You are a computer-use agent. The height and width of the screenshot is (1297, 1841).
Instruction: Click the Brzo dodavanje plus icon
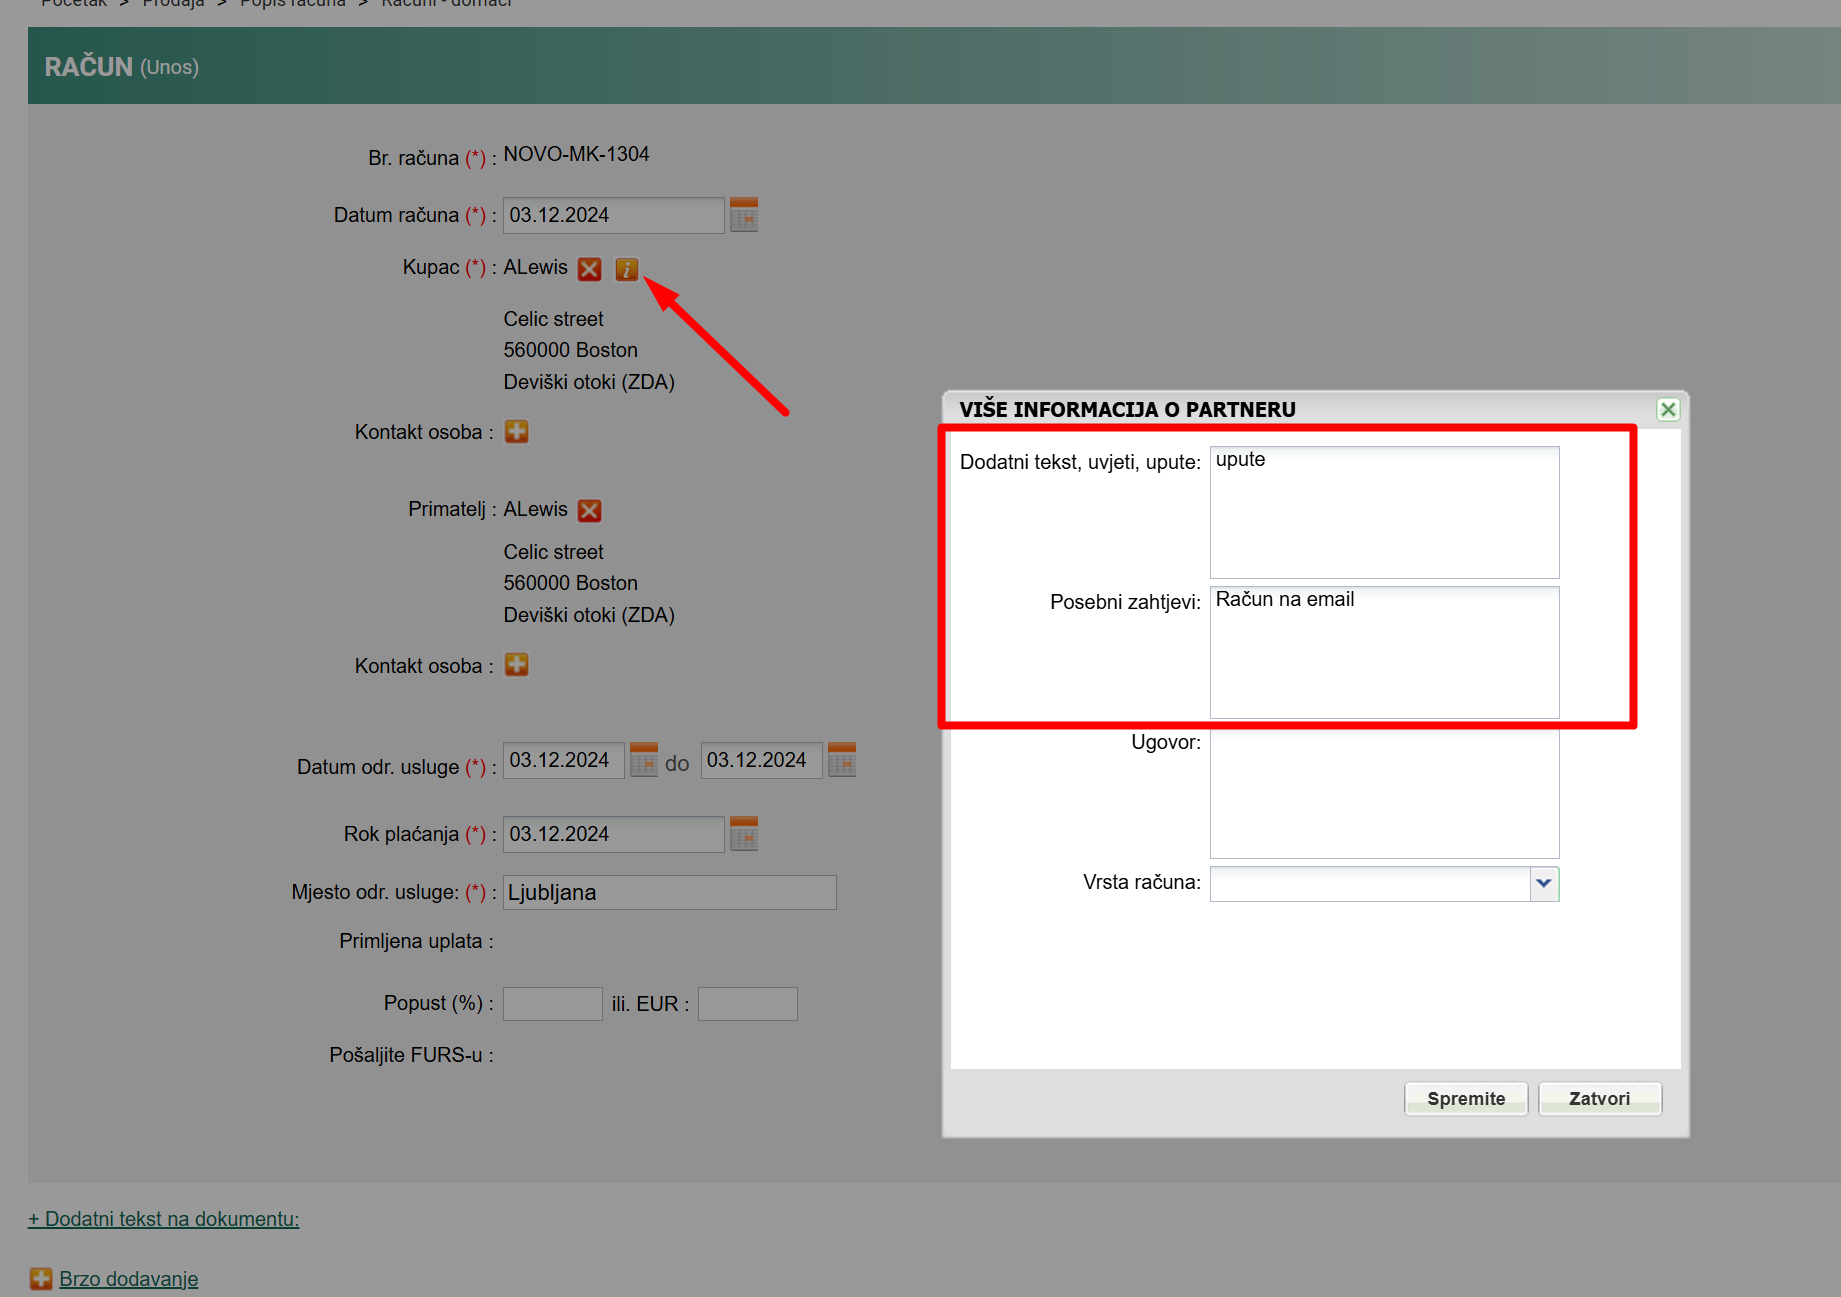coord(41,1278)
